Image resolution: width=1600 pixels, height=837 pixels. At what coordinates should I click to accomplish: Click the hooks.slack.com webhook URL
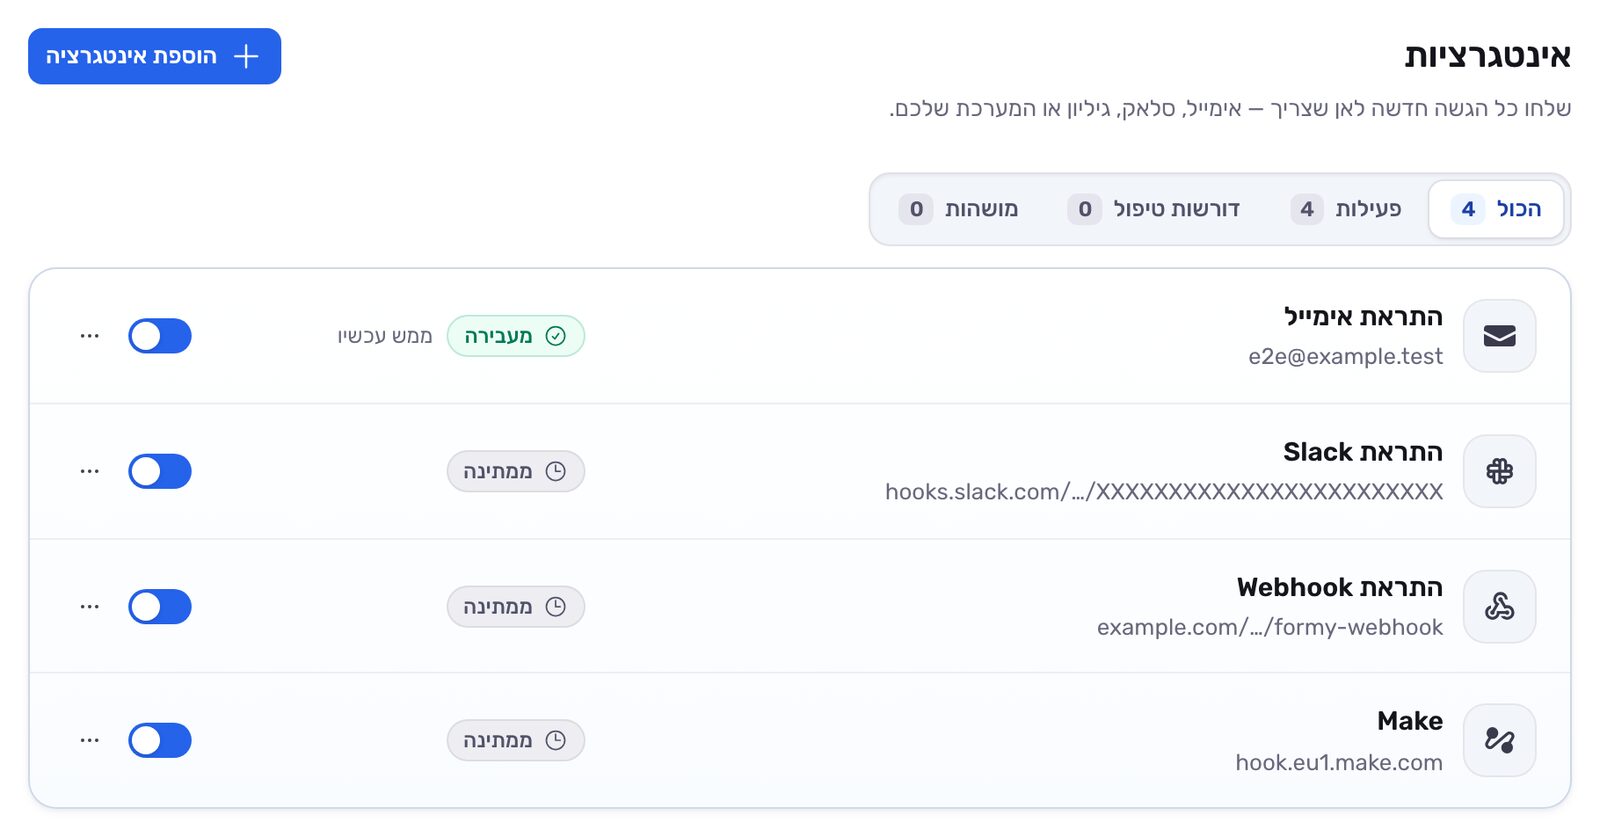pos(1164,492)
